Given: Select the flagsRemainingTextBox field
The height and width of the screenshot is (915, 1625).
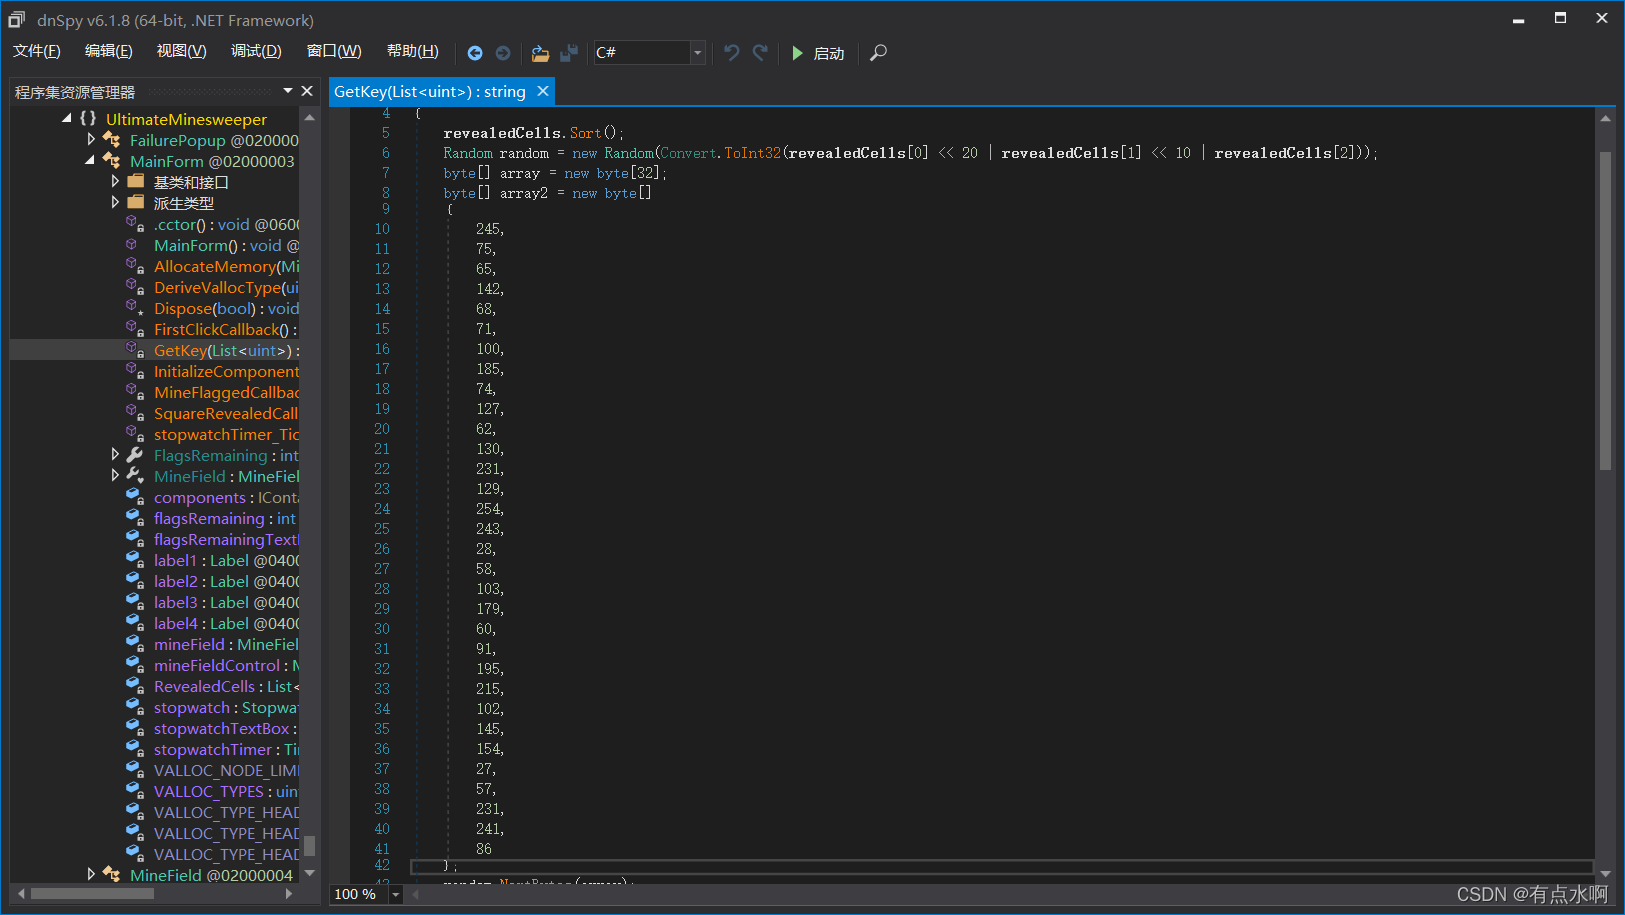Looking at the screenshot, I should point(226,539).
